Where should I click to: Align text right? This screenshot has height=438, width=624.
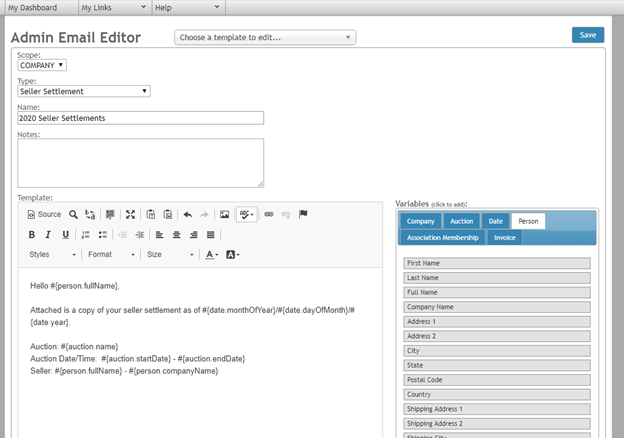coord(194,235)
